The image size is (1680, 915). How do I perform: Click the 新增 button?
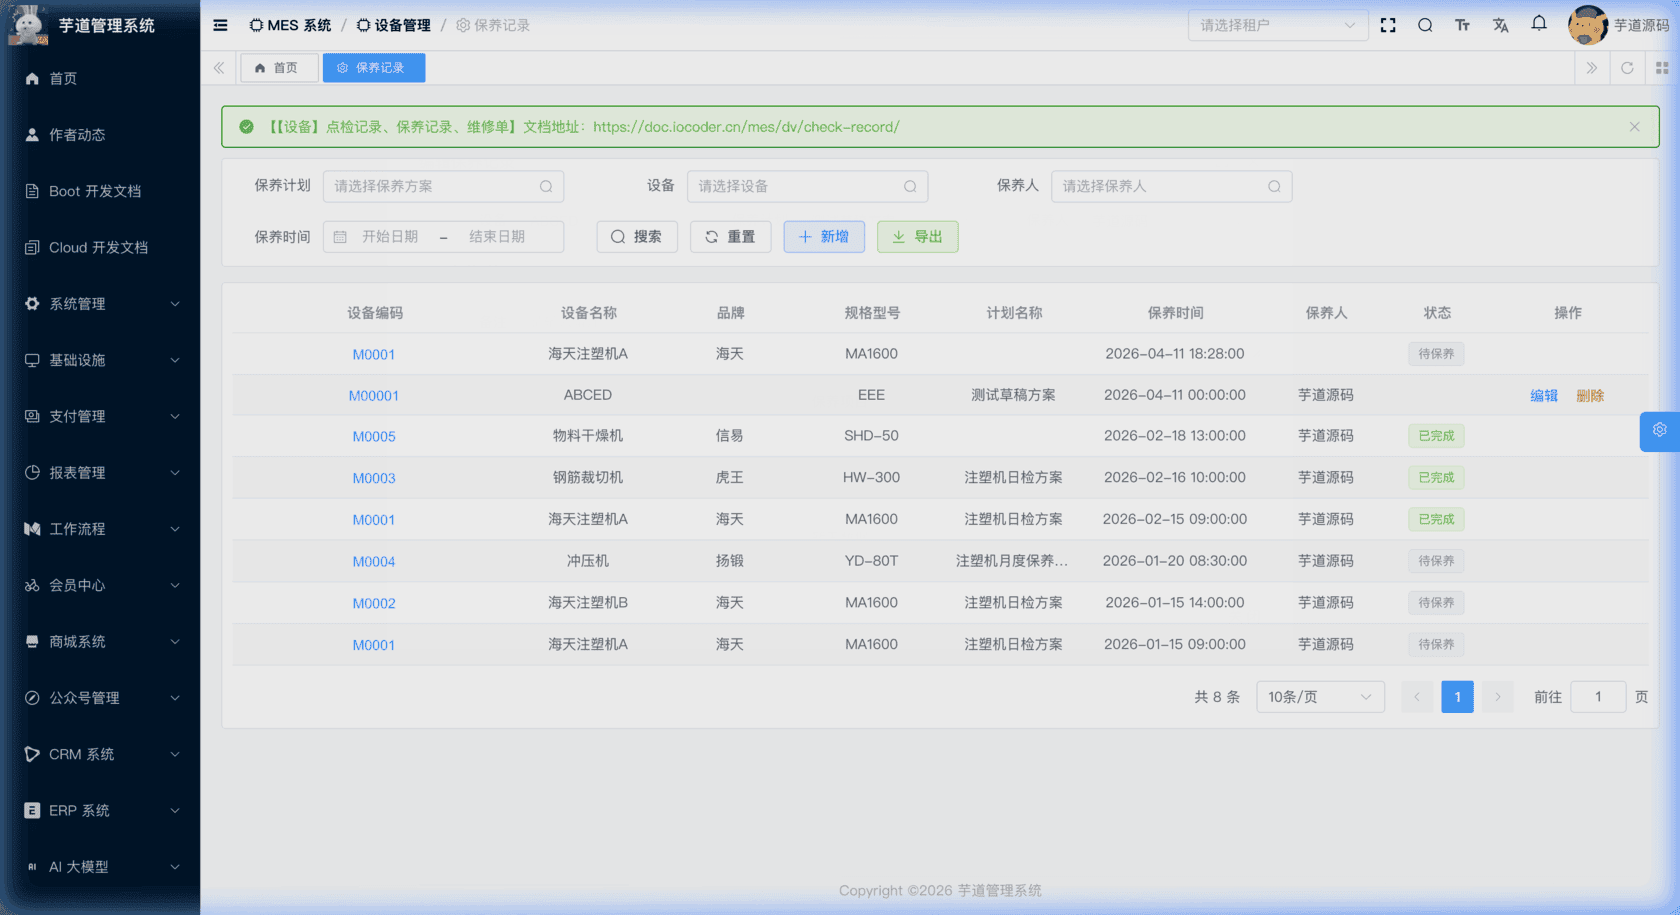(823, 237)
